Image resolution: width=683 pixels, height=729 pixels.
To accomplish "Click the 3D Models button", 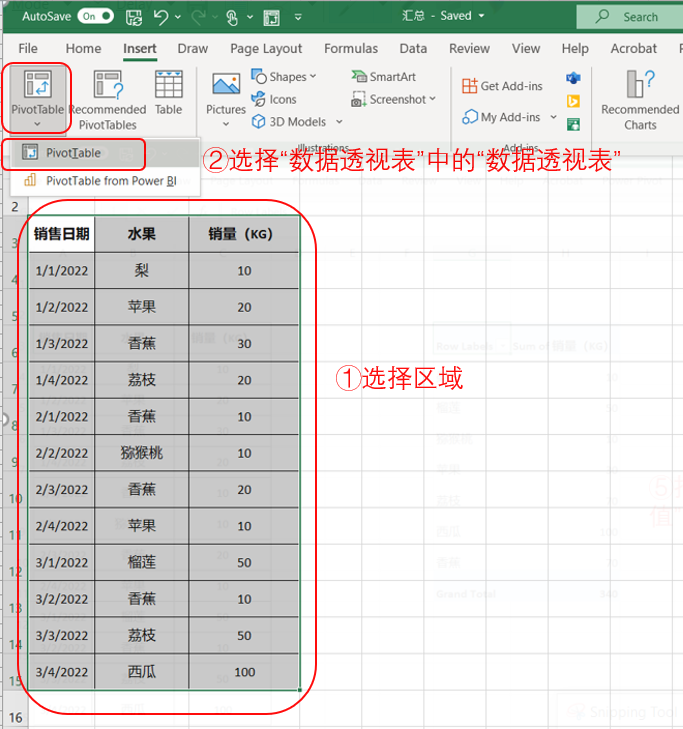I will tap(289, 122).
